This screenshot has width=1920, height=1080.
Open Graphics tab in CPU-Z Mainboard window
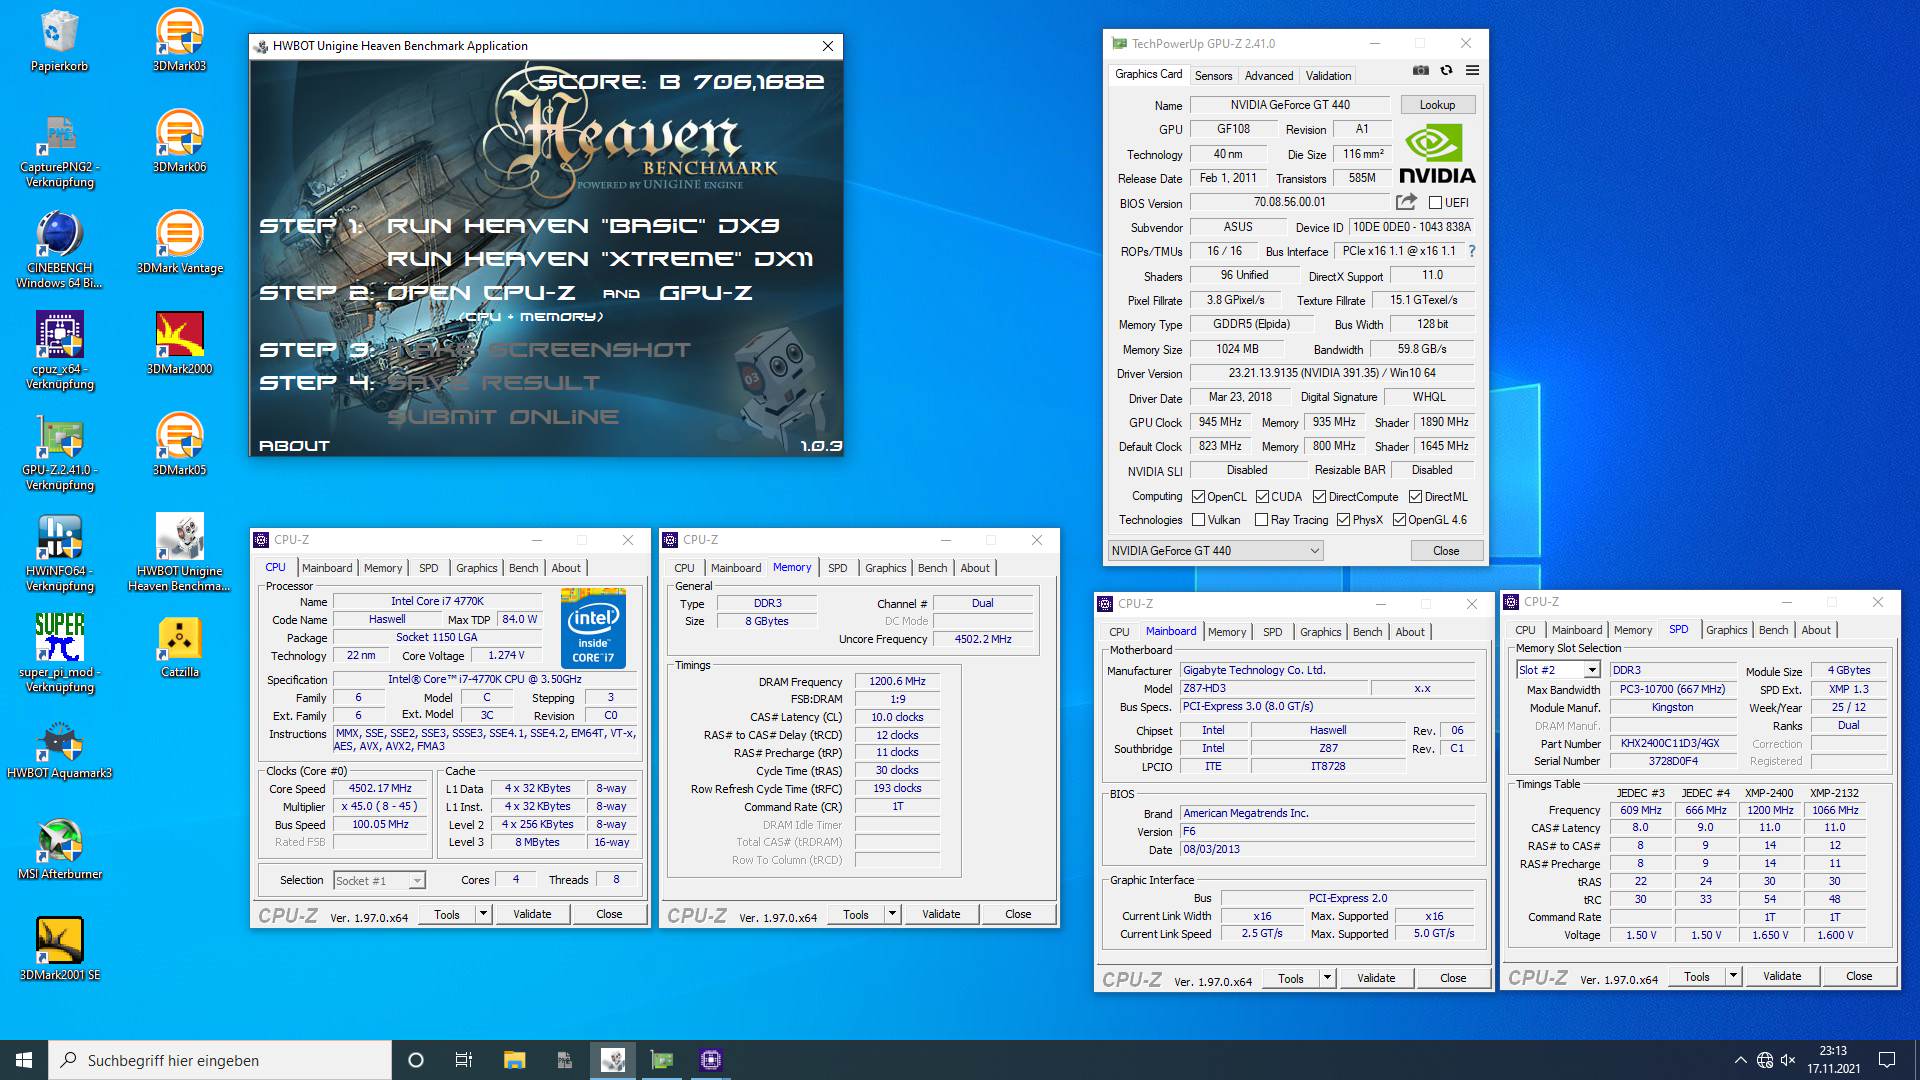pyautogui.click(x=1320, y=632)
